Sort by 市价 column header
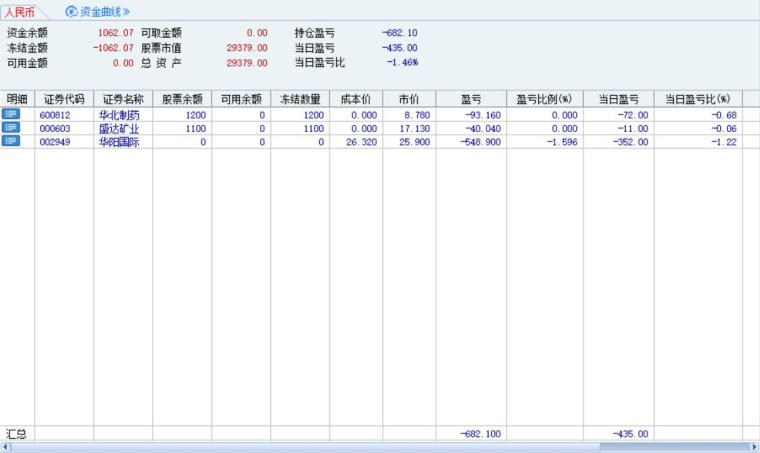 pyautogui.click(x=408, y=99)
